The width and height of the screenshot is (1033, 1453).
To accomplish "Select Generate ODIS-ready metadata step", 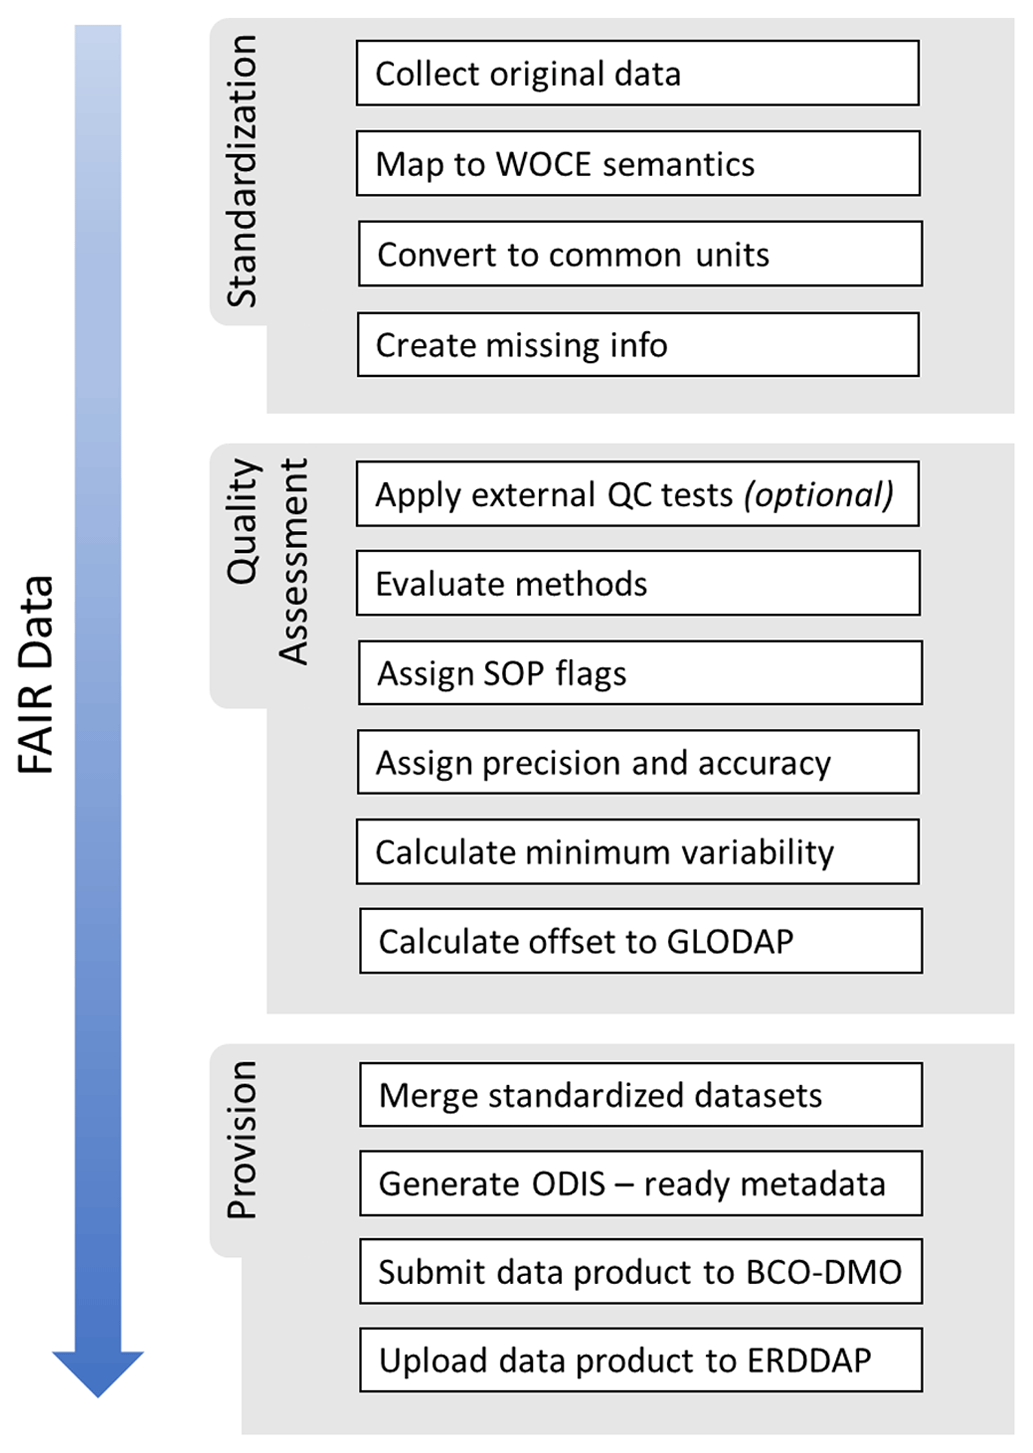I will point(640,1183).
